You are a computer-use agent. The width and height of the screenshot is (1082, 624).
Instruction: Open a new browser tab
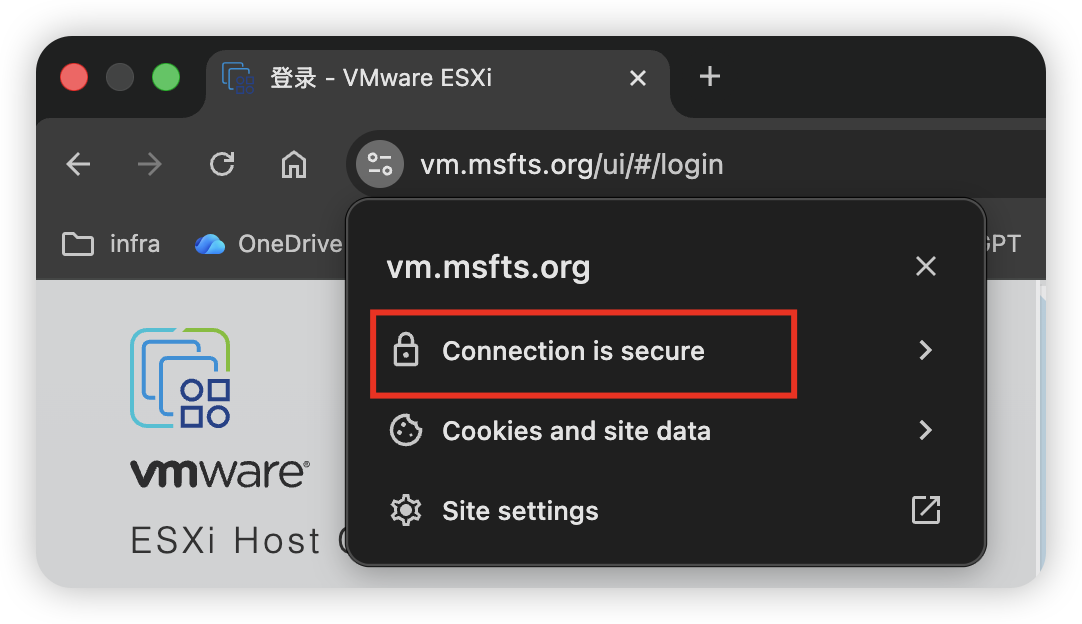709,77
